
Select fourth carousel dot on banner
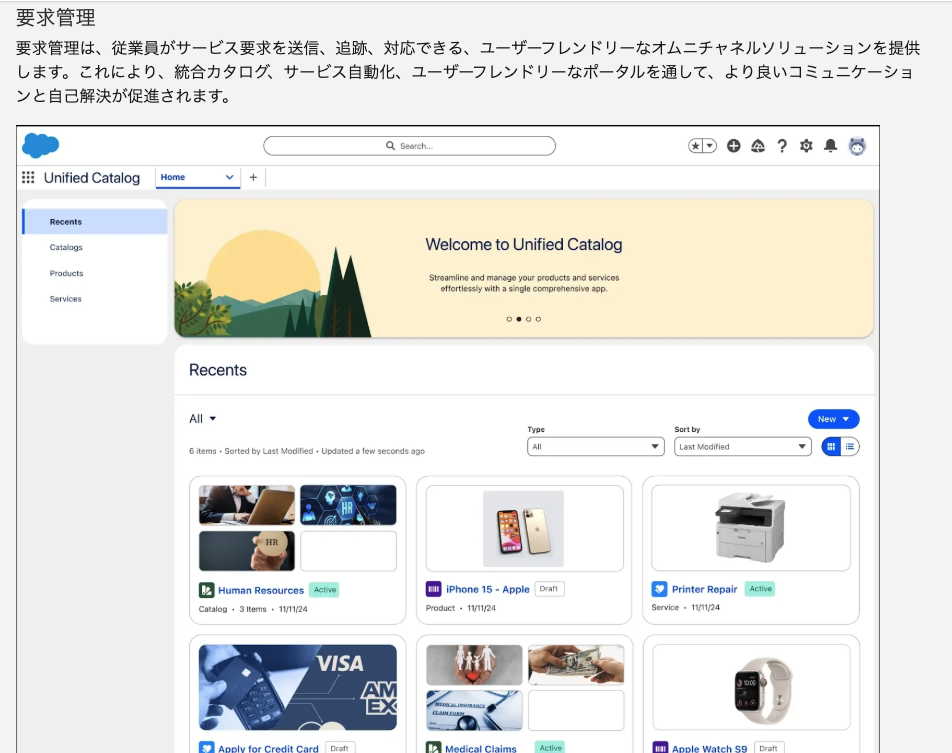coord(538,319)
